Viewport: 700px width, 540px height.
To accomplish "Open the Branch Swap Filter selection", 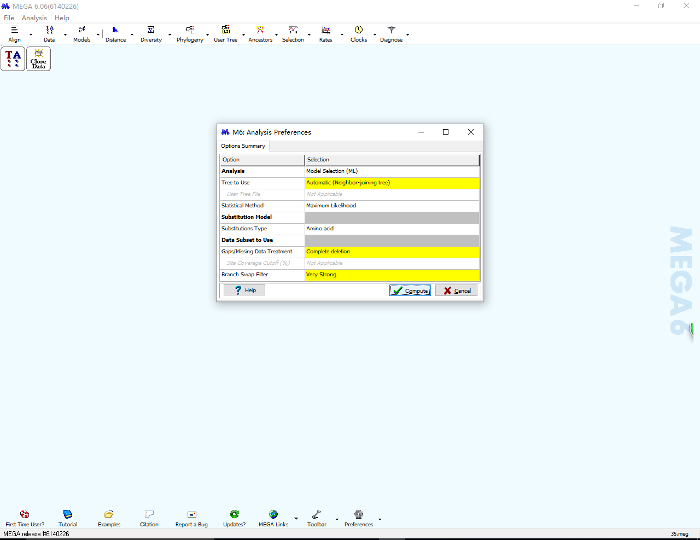I will click(391, 274).
